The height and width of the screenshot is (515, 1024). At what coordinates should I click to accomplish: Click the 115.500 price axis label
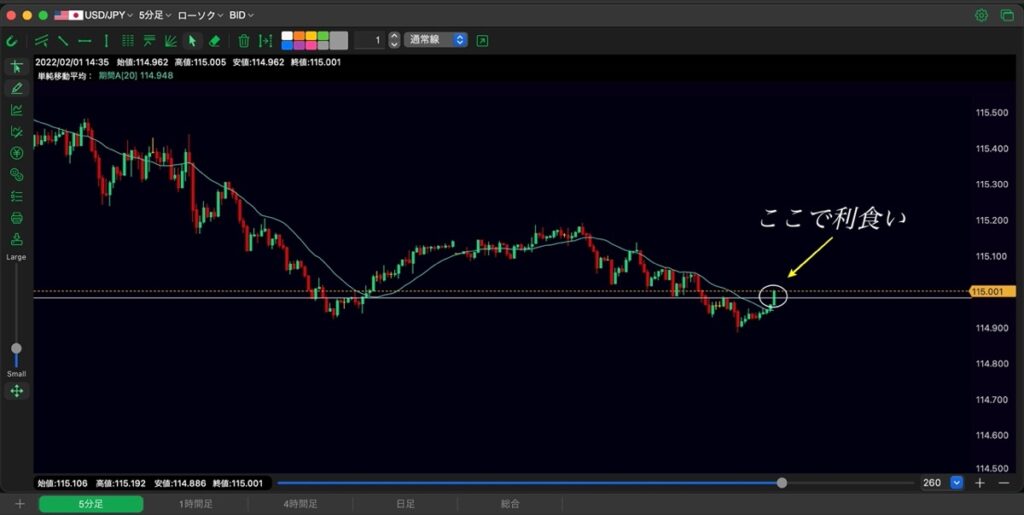991,113
